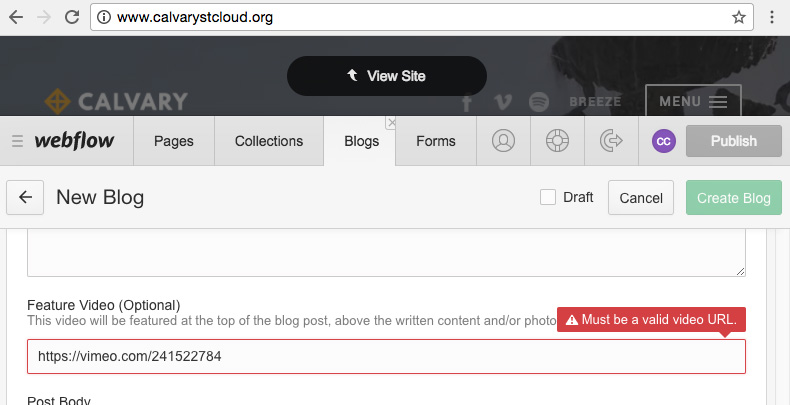Click the Publish button

click(734, 141)
